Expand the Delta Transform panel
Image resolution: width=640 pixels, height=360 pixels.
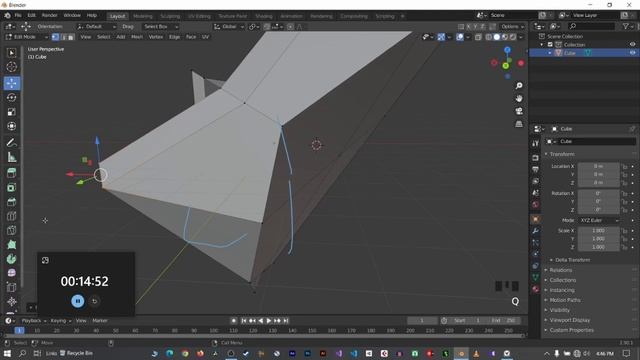click(572, 260)
